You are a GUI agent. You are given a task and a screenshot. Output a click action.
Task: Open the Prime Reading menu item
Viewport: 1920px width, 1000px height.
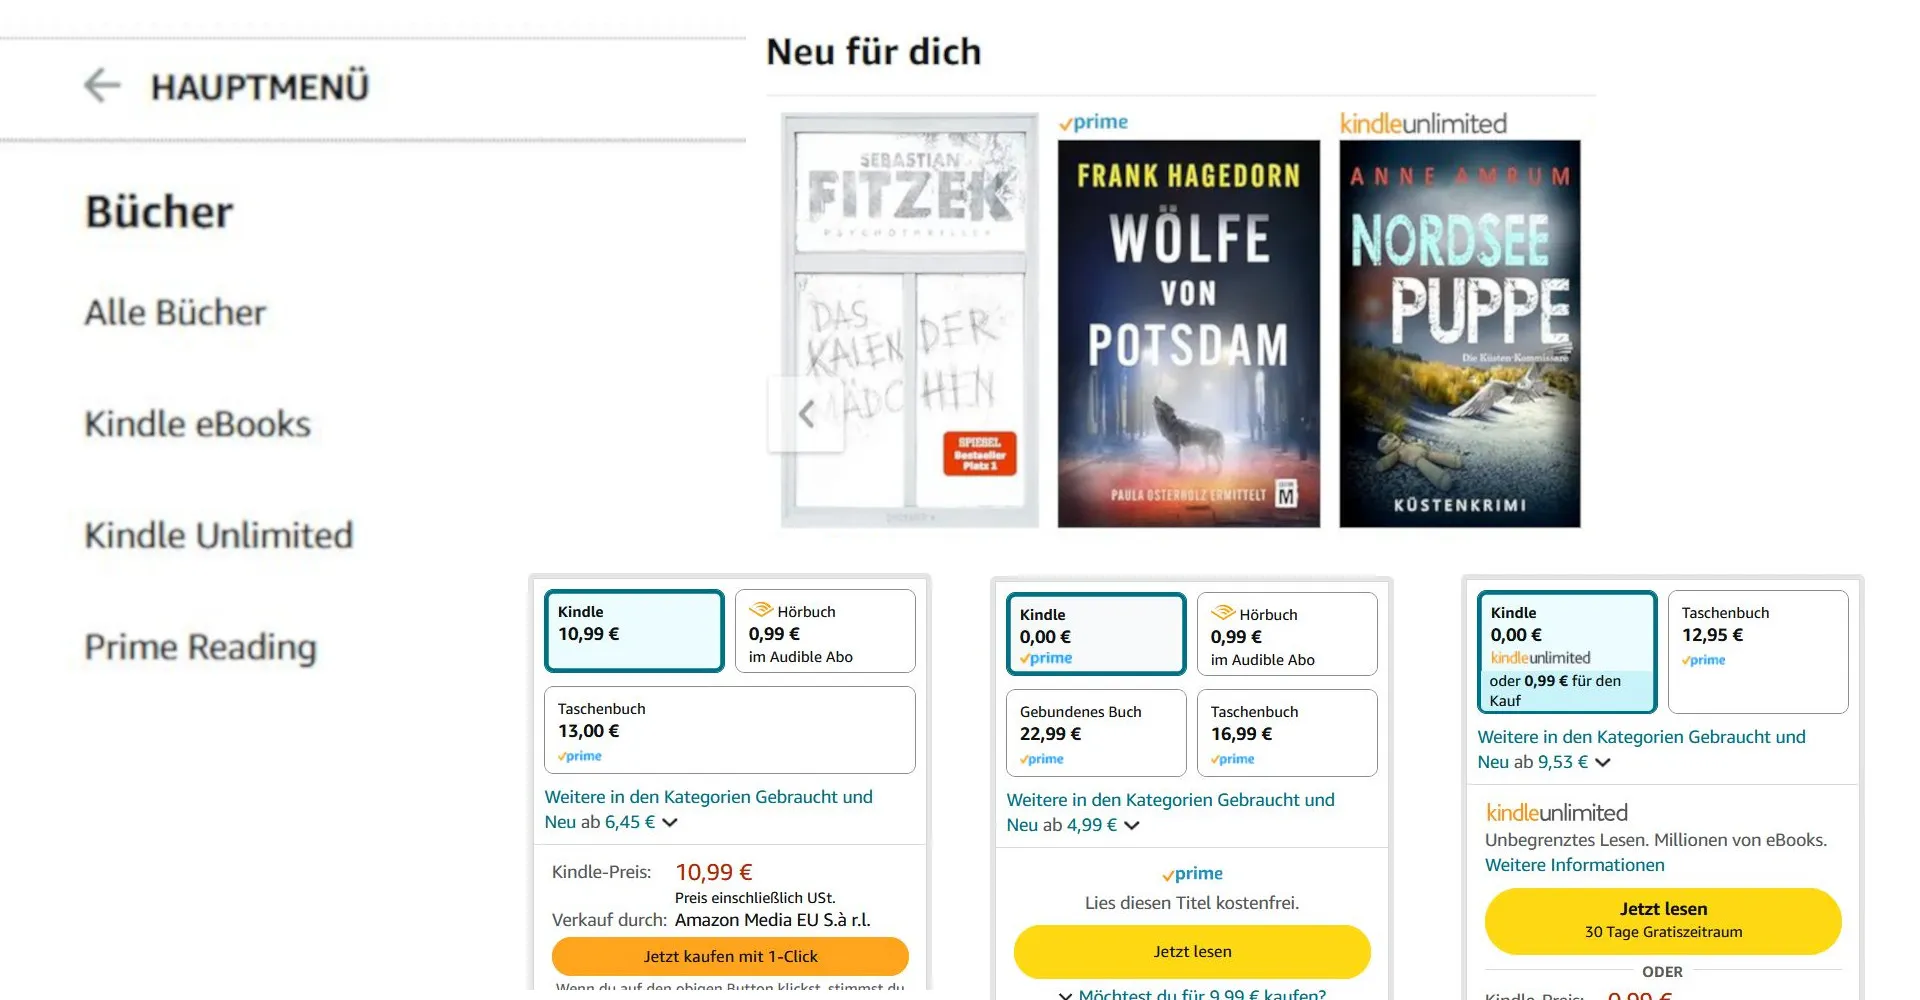click(x=199, y=647)
